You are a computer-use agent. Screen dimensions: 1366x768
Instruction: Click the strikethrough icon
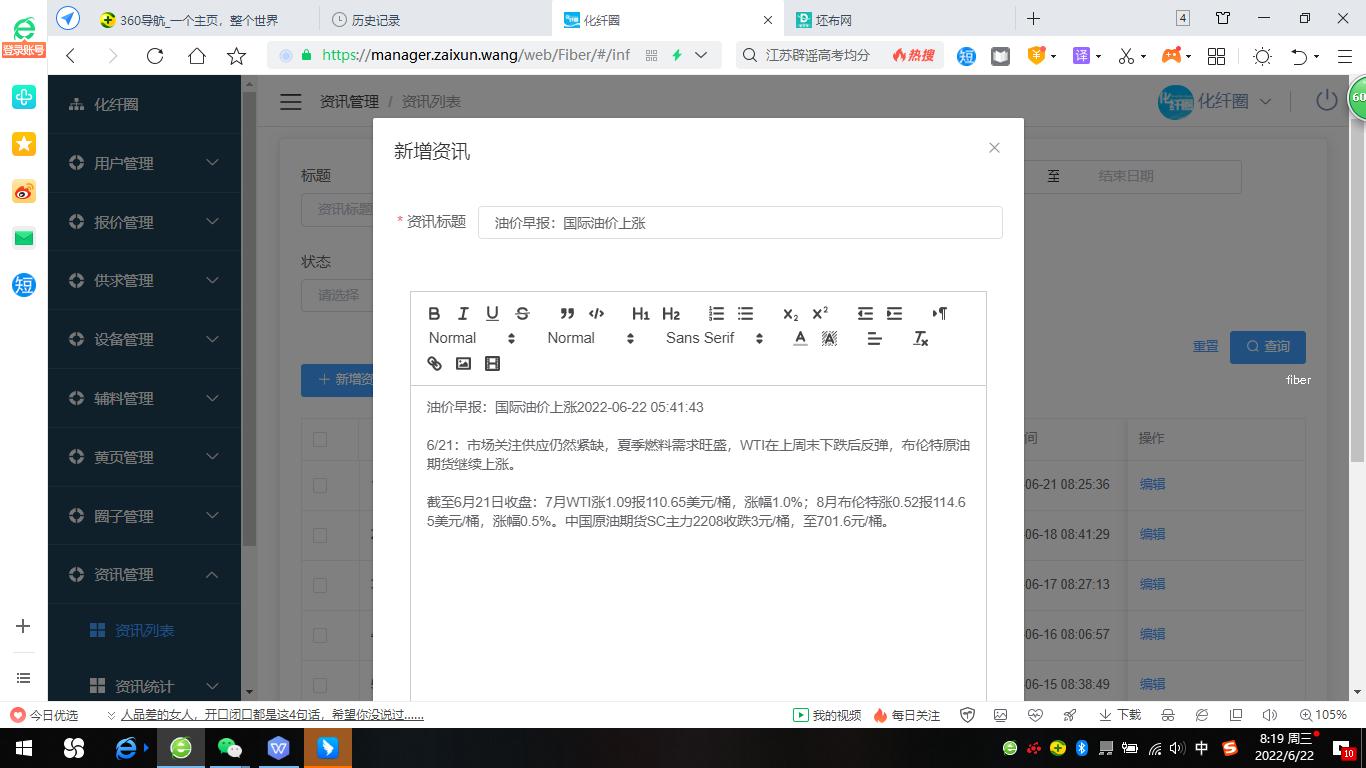(522, 313)
